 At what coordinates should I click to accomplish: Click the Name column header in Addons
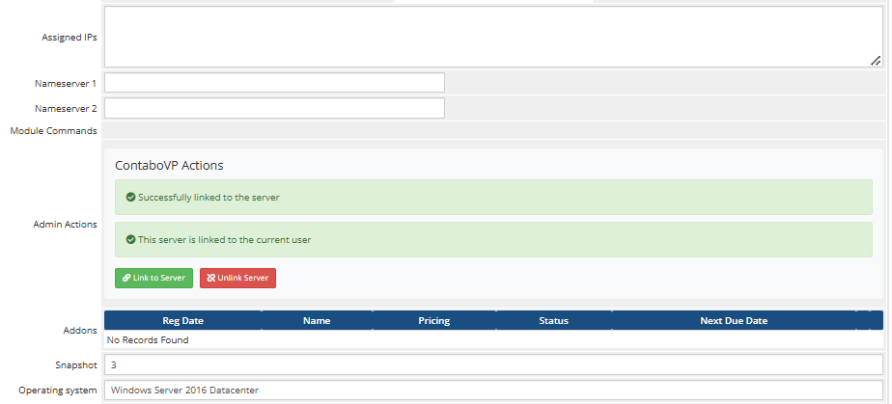click(317, 321)
